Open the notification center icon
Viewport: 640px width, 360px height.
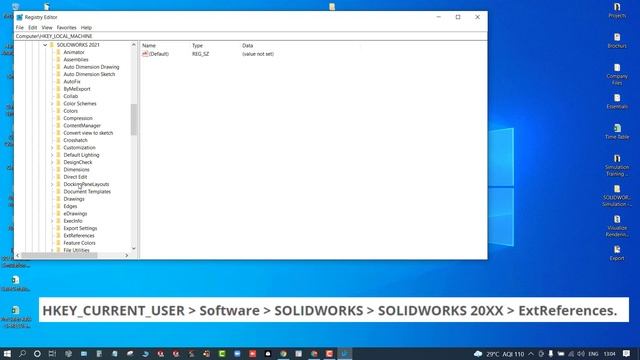(x=627, y=354)
